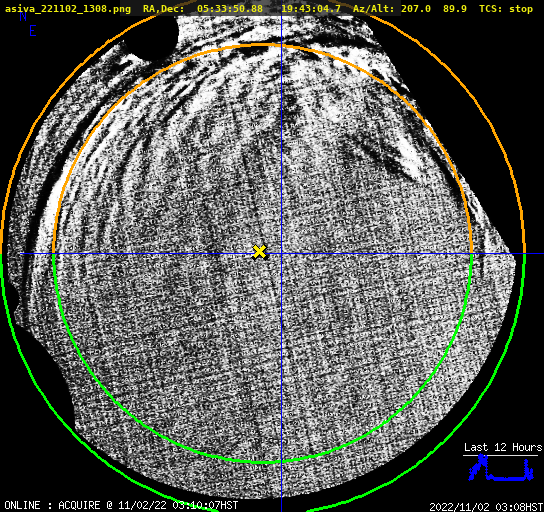The image size is (544, 512).
Task: Click the filename asiva_221102_1308.png label
Action: click(x=68, y=9)
